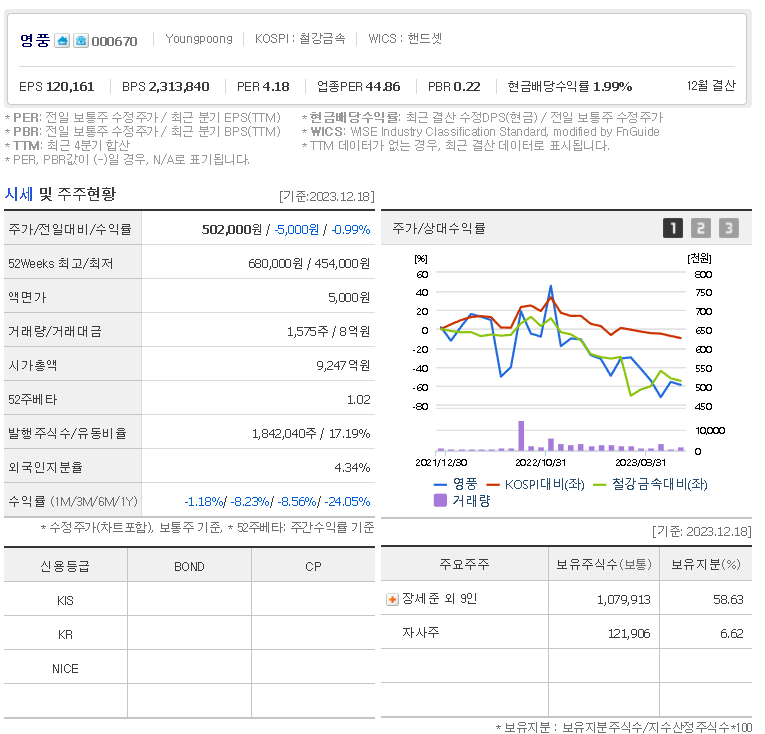This screenshot has width=765, height=734.
Task: Click the 보유주식수(보통) column header
Action: [x=604, y=565]
